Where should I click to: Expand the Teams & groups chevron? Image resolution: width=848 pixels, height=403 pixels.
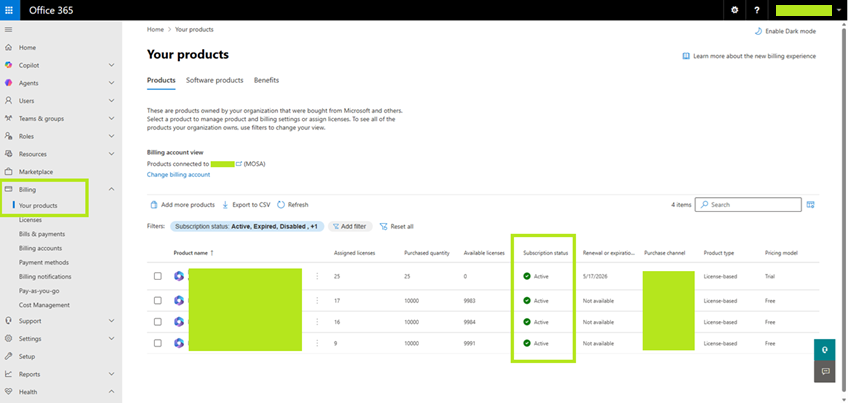[x=111, y=118]
